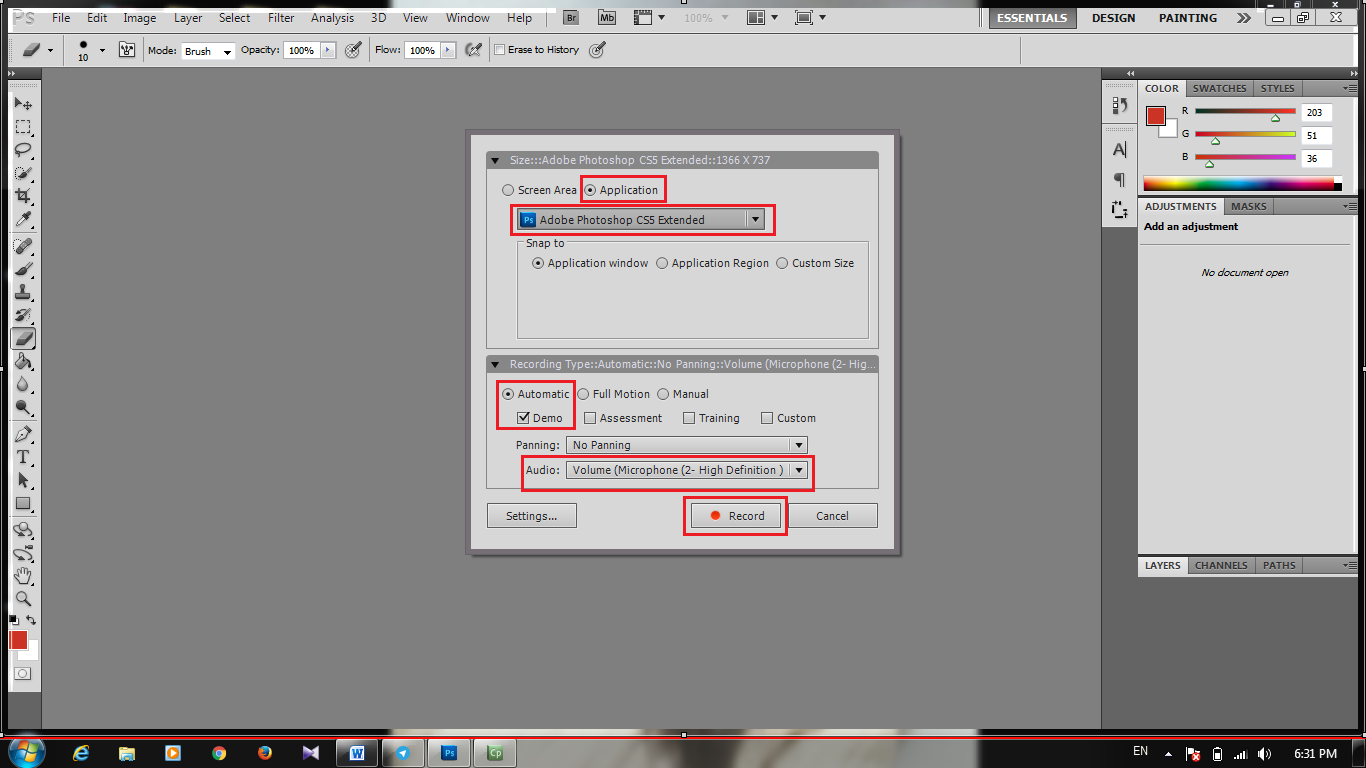
Task: Select the Hand tool
Action: 23,576
